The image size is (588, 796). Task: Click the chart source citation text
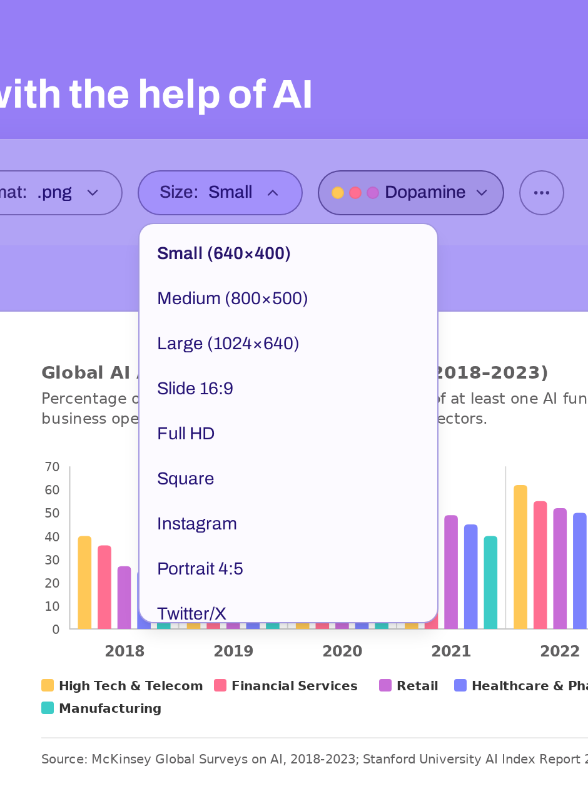(314, 759)
